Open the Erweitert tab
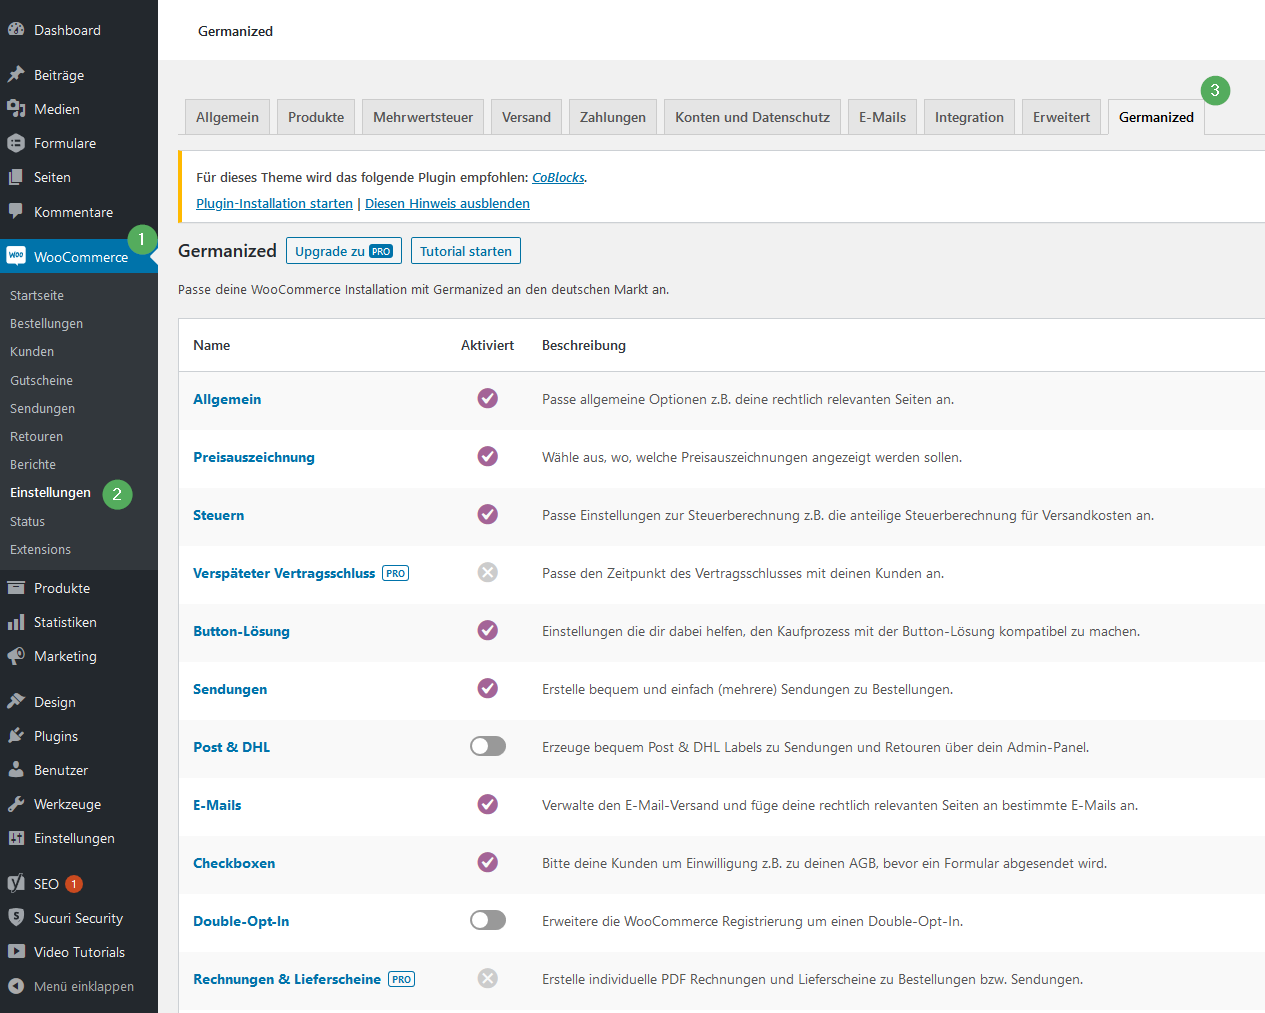 coord(1061,117)
